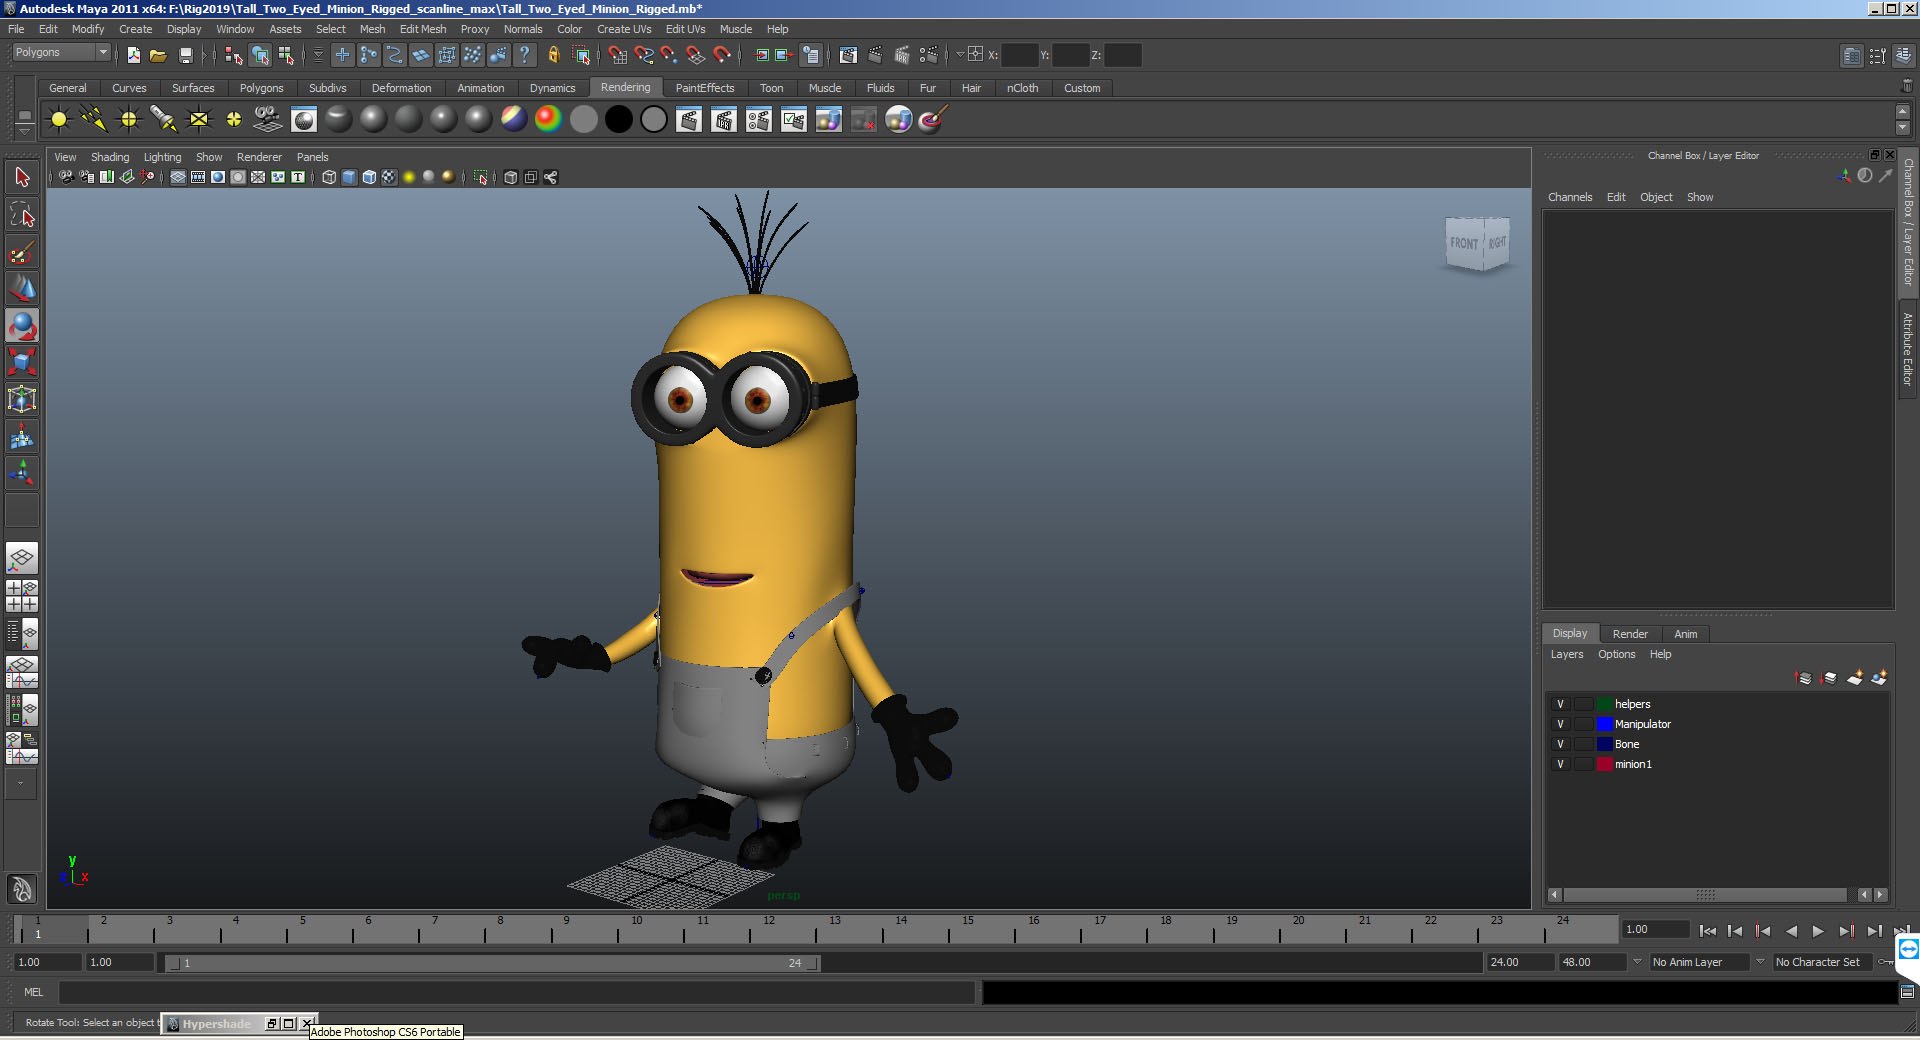
Task: Click the 3D Paint brush shelf icon
Action: pos(933,120)
